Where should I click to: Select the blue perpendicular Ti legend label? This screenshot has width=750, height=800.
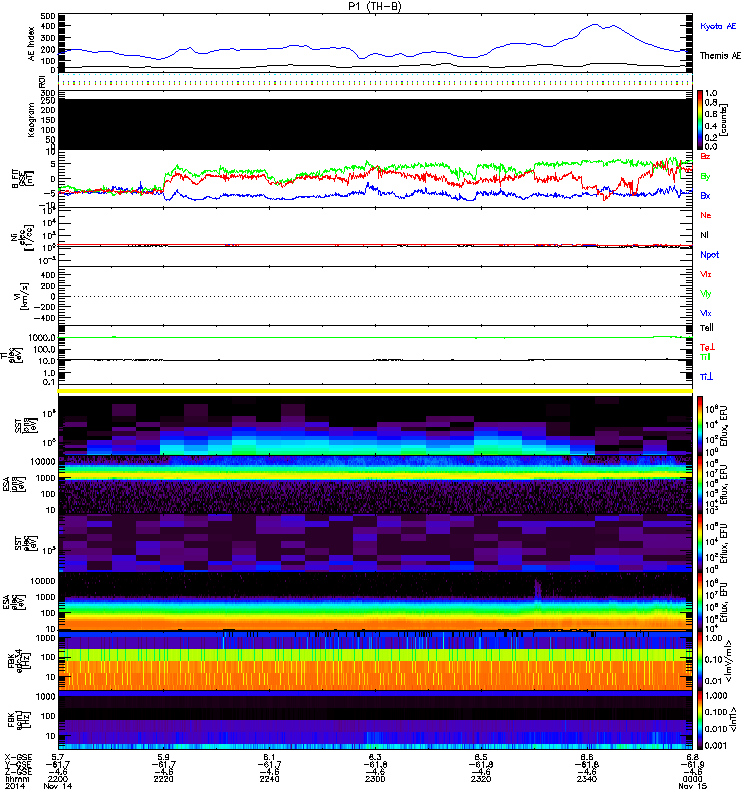tap(706, 377)
